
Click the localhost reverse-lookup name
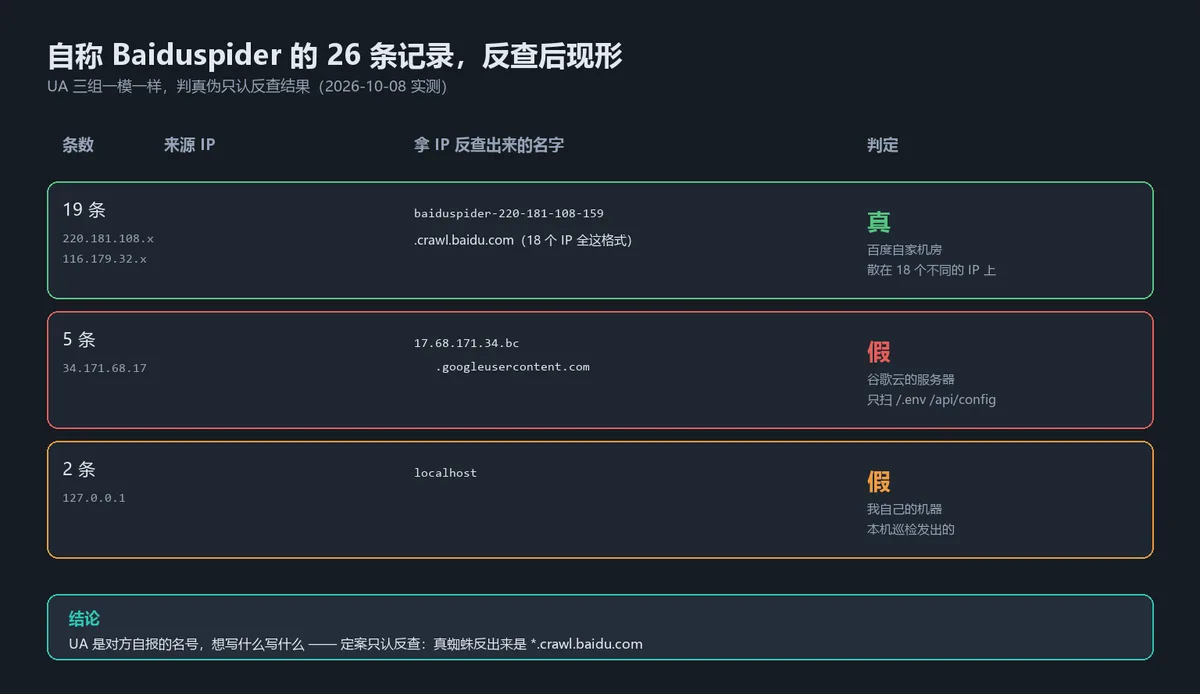click(446, 473)
